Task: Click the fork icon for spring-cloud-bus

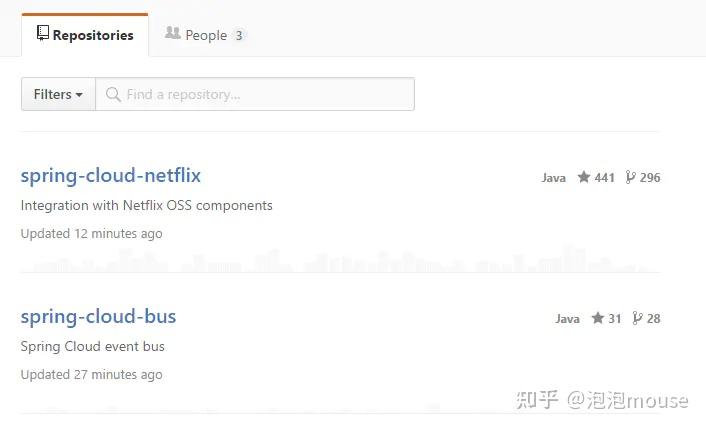Action: click(637, 318)
